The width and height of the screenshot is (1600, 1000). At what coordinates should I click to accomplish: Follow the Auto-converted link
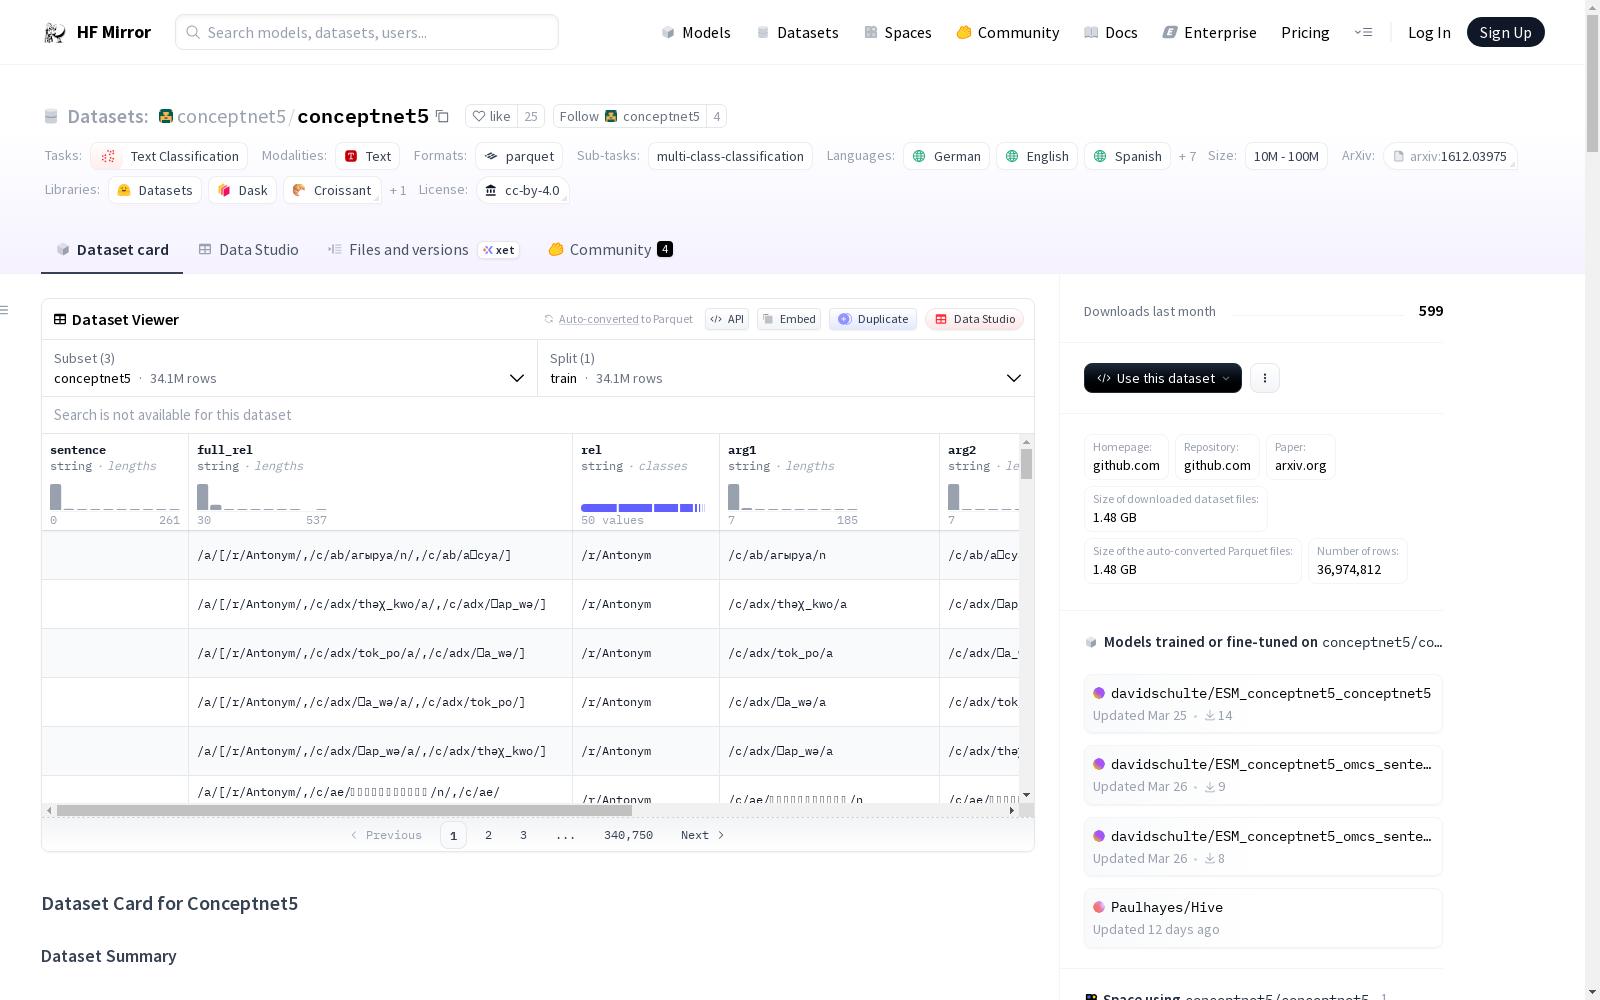pyautogui.click(x=598, y=319)
